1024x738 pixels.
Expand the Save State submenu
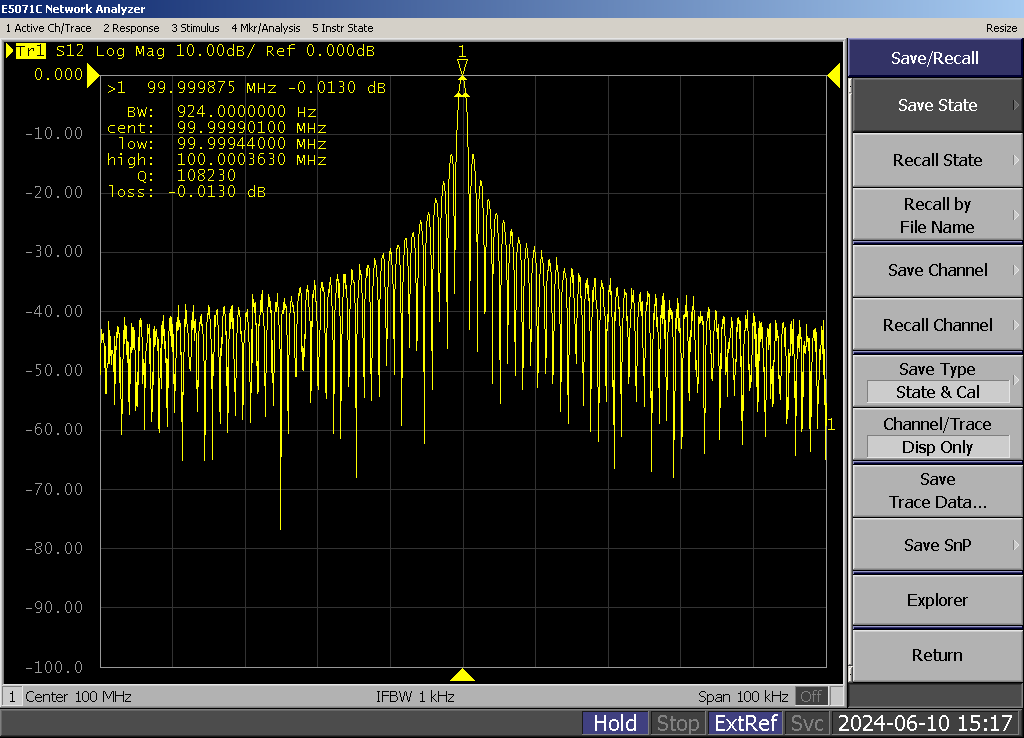[x=937, y=105]
